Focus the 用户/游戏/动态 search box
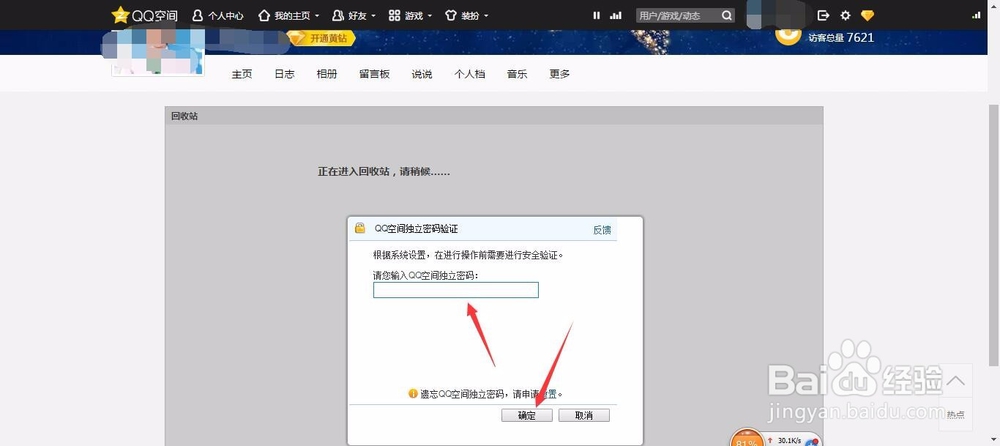This screenshot has height=446, width=1000. [678, 15]
